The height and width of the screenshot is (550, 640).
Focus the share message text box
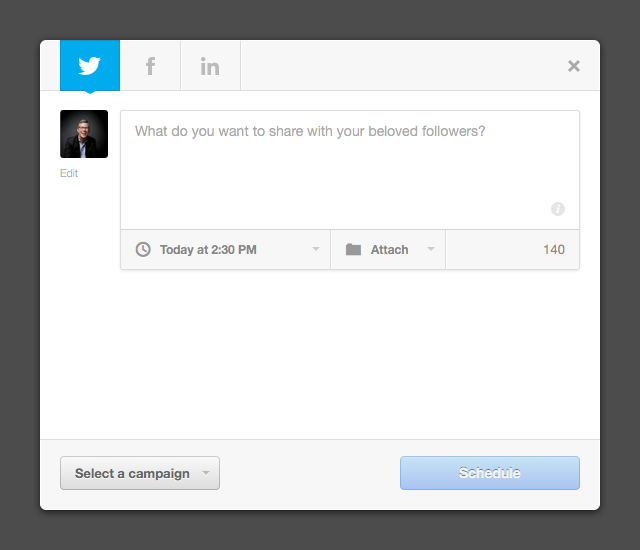point(350,170)
